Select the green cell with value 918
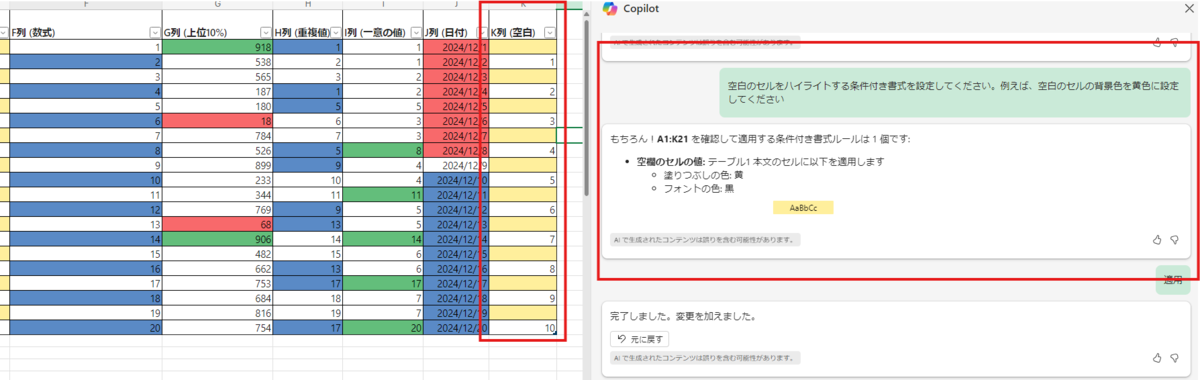The height and width of the screenshot is (380, 1200). point(217,47)
